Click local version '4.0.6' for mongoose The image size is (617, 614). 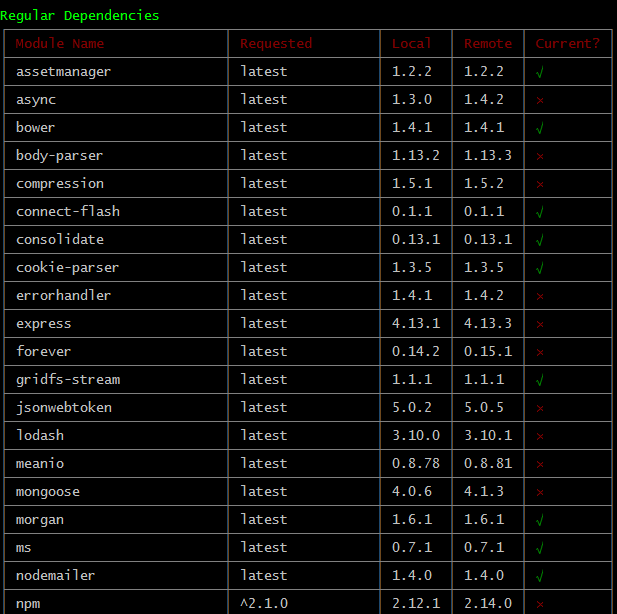tap(412, 492)
